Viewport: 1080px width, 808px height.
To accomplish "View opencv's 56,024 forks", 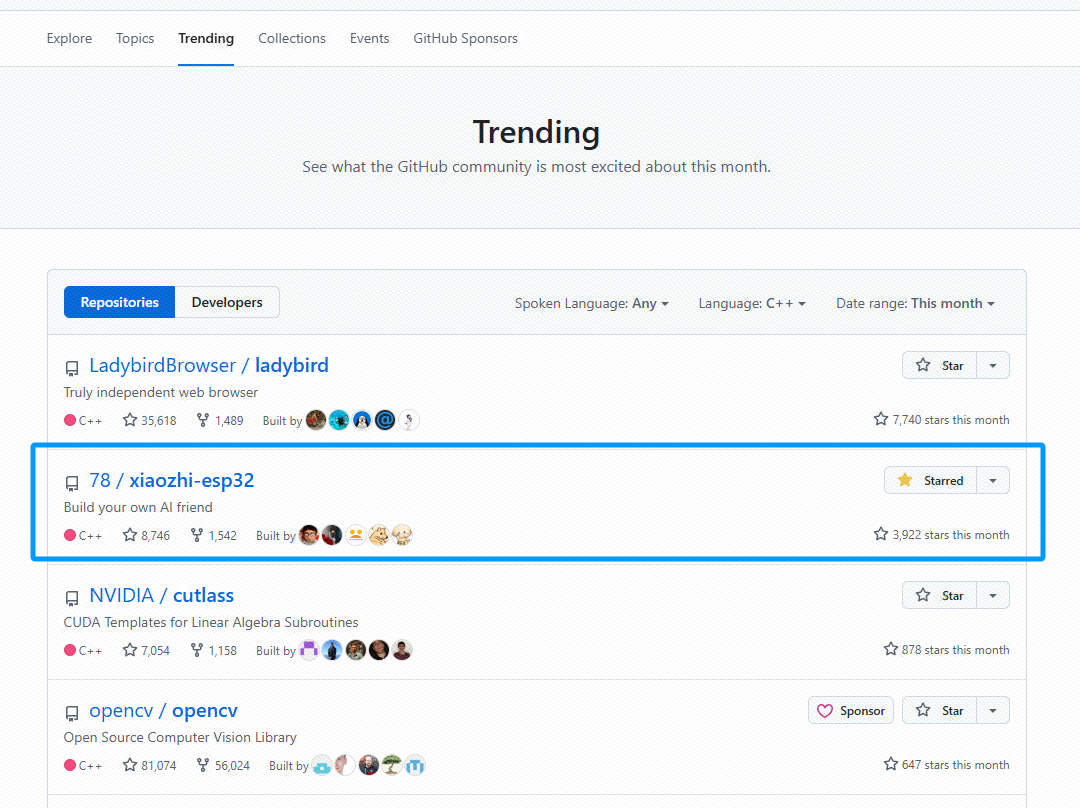I will click(x=223, y=765).
